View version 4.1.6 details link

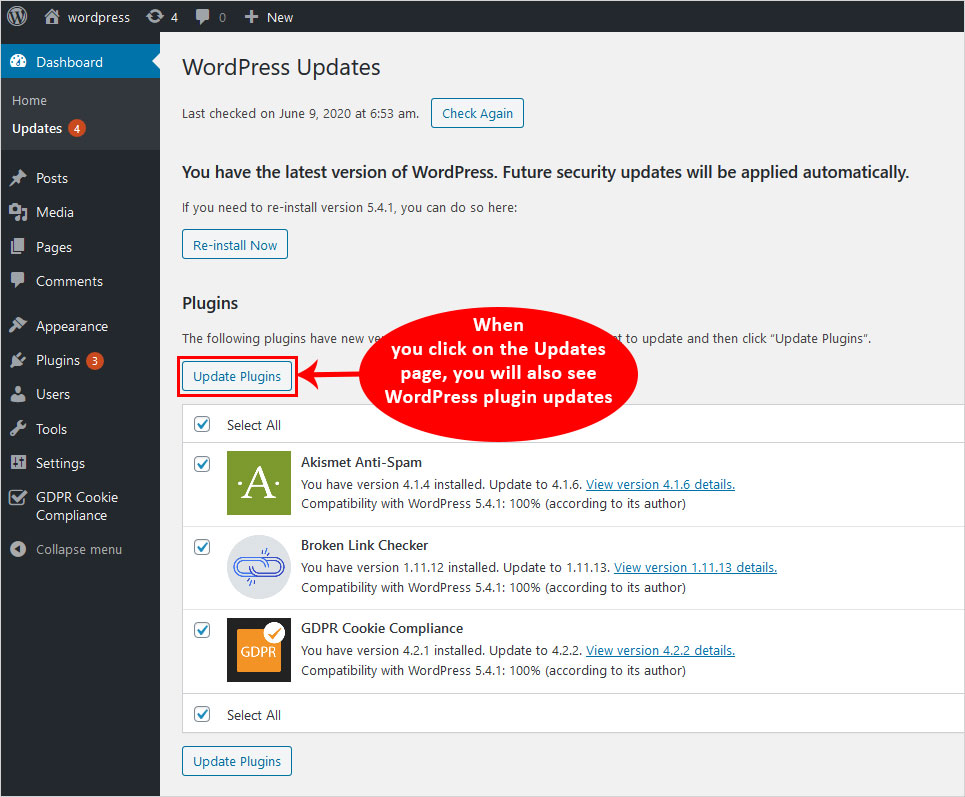pyautogui.click(x=660, y=484)
